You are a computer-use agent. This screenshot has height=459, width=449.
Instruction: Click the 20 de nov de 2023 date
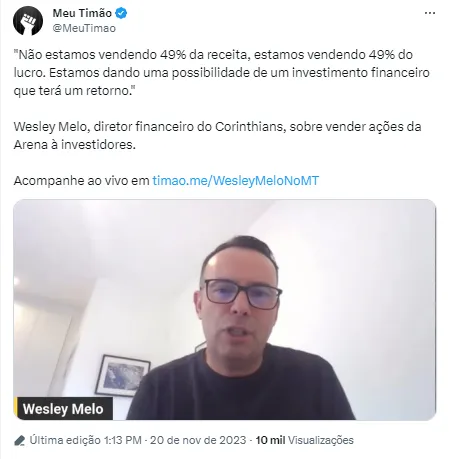pos(198,440)
